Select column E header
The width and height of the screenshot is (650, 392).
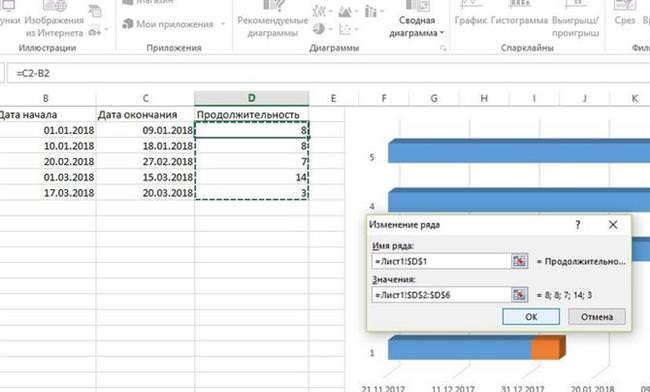pyautogui.click(x=333, y=98)
